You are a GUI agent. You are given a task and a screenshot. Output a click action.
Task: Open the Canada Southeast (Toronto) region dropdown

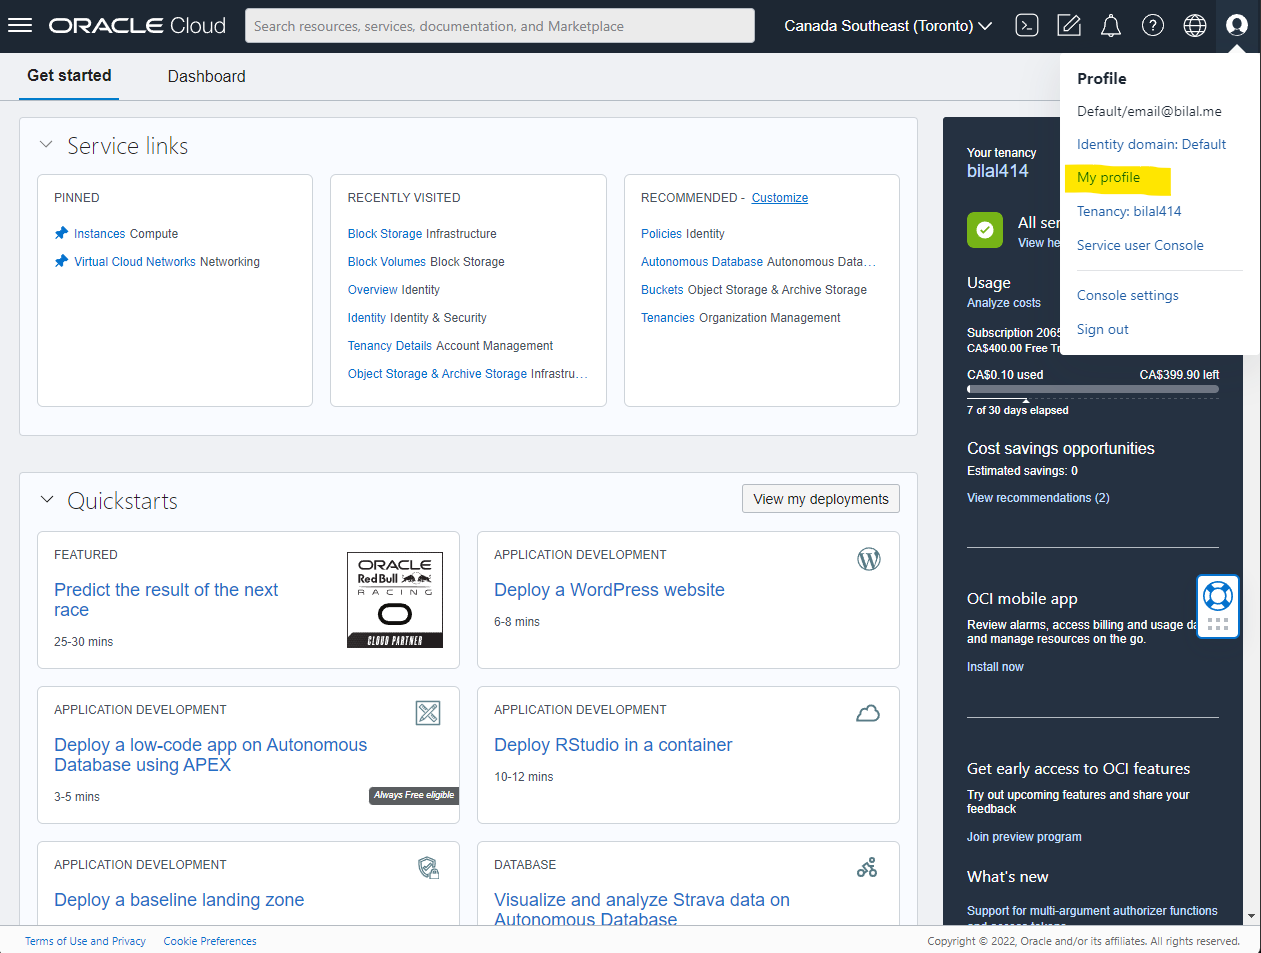(x=888, y=25)
